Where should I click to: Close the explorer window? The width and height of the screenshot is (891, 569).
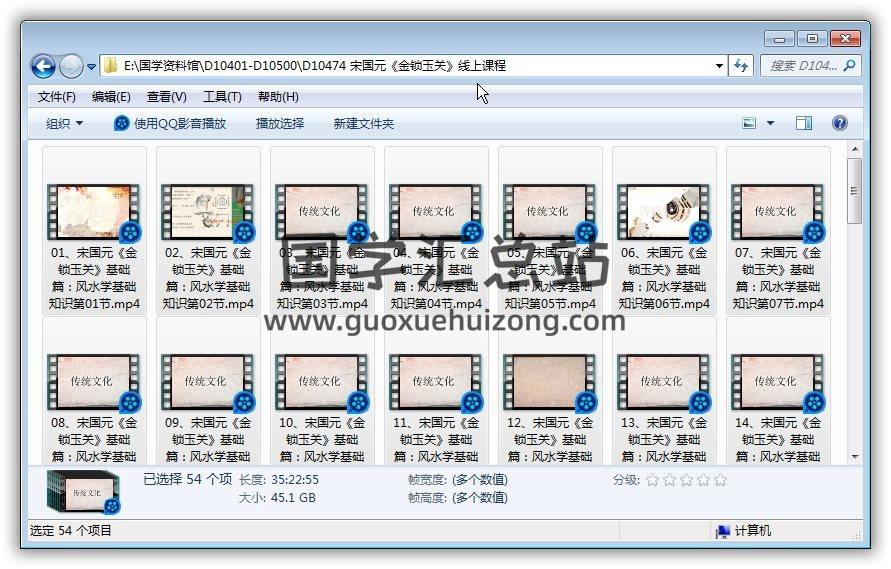click(x=845, y=39)
